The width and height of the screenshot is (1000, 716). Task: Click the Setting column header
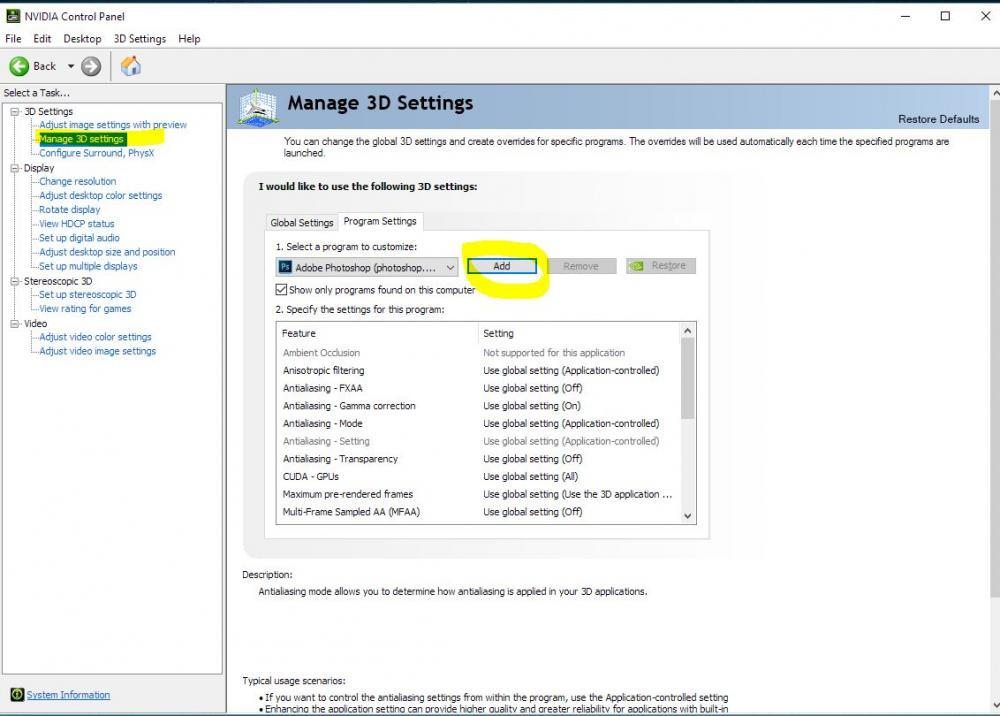579,333
